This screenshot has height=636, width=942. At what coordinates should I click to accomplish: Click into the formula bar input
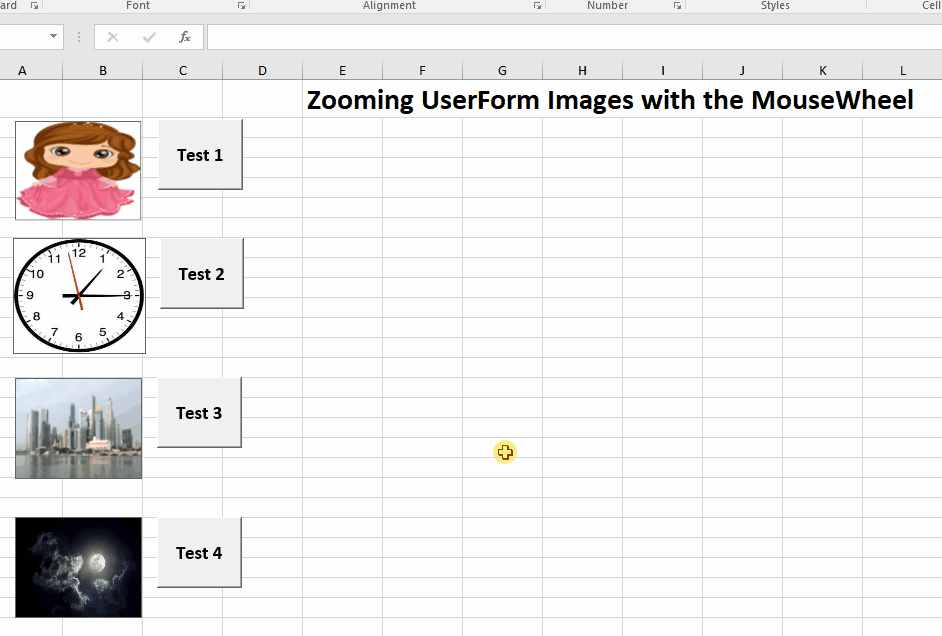coord(570,37)
